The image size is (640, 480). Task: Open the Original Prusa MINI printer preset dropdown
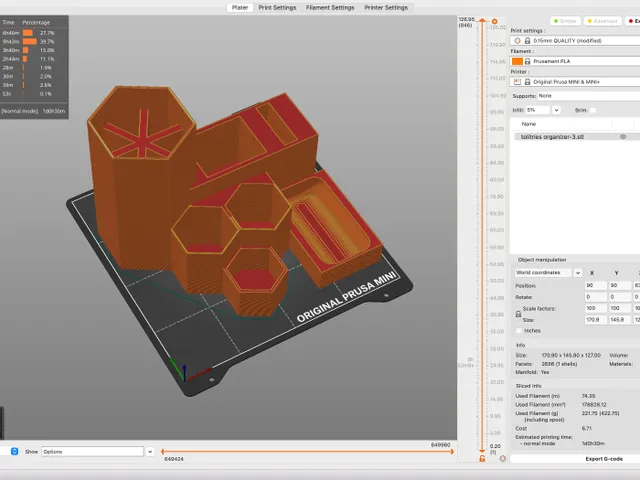coord(575,82)
